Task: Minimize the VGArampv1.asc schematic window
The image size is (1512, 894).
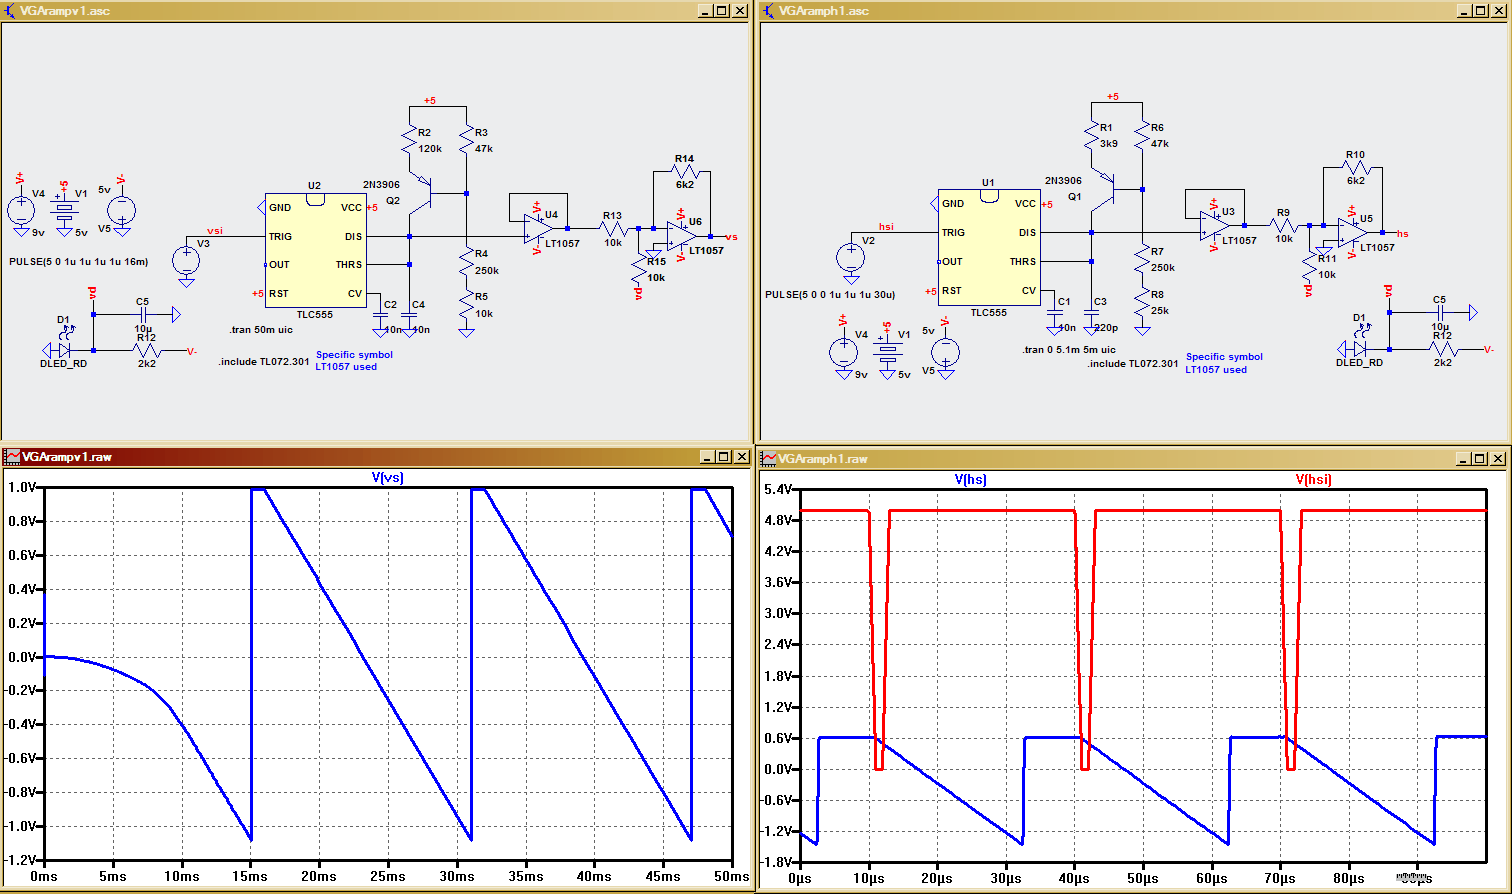Action: (705, 11)
